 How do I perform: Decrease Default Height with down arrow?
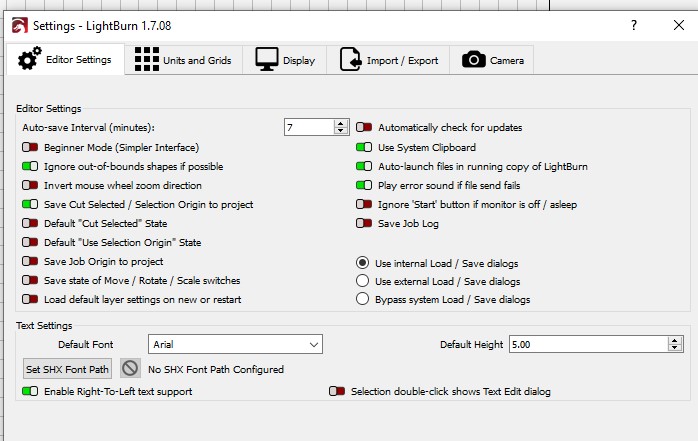point(674,348)
